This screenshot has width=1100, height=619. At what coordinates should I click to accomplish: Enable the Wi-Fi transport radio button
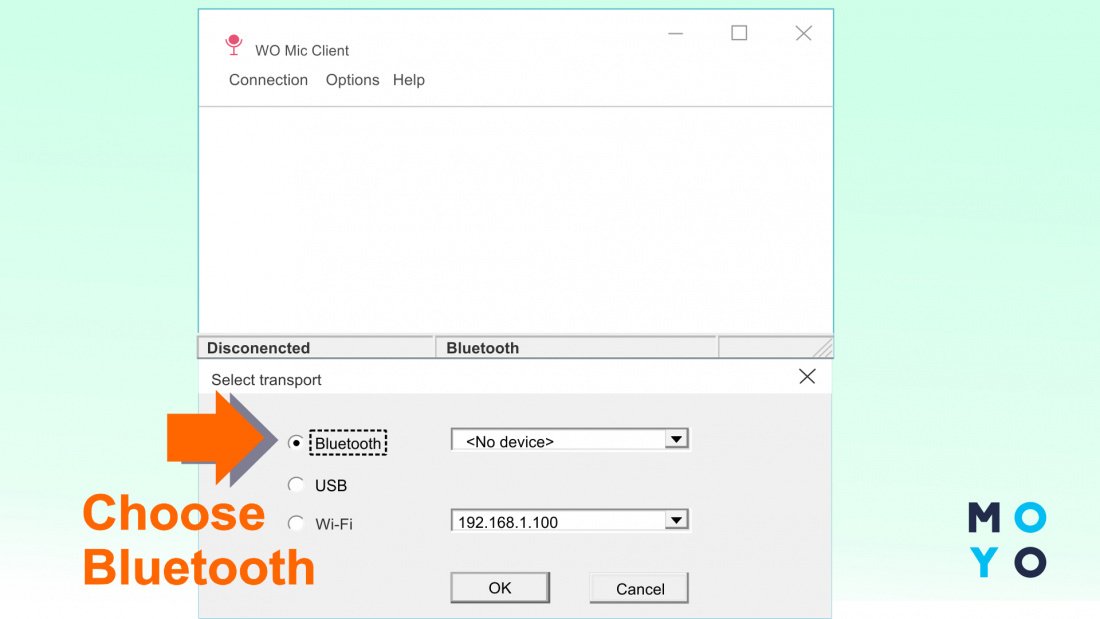click(x=295, y=523)
